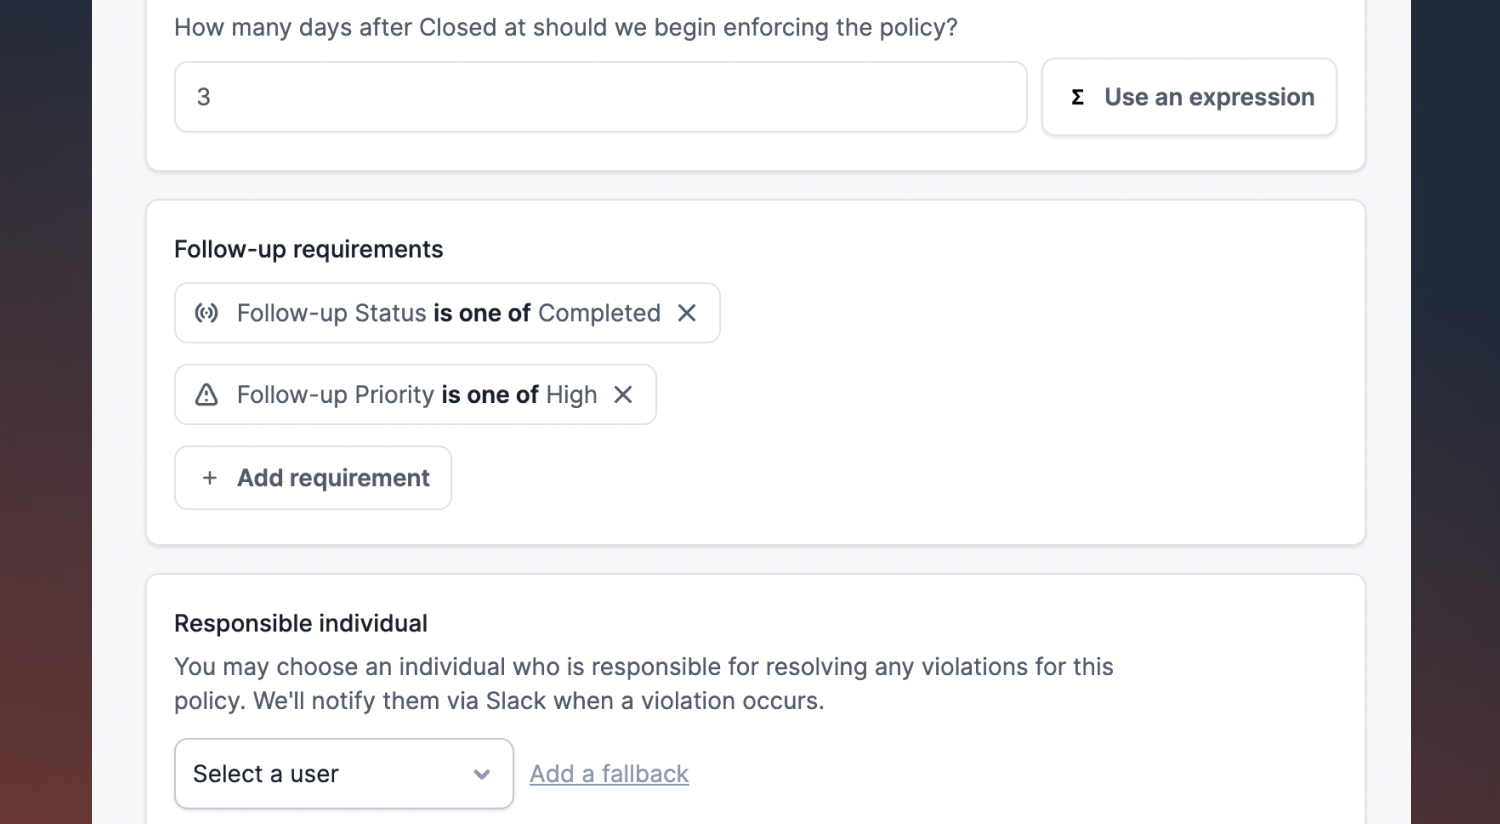1500x824 pixels.
Task: Select the Follow-up Status label text
Action: coord(331,313)
